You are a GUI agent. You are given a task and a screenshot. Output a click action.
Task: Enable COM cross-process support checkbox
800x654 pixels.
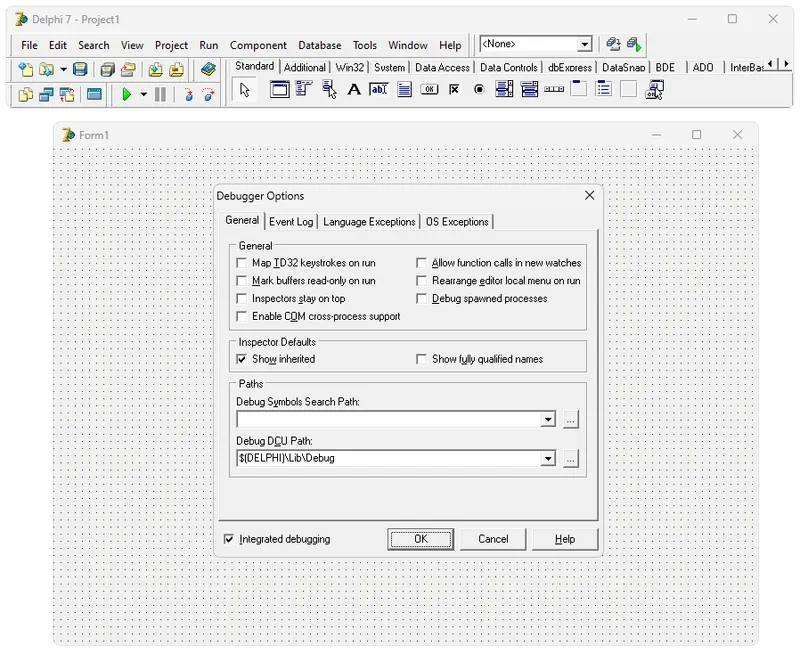(x=242, y=317)
